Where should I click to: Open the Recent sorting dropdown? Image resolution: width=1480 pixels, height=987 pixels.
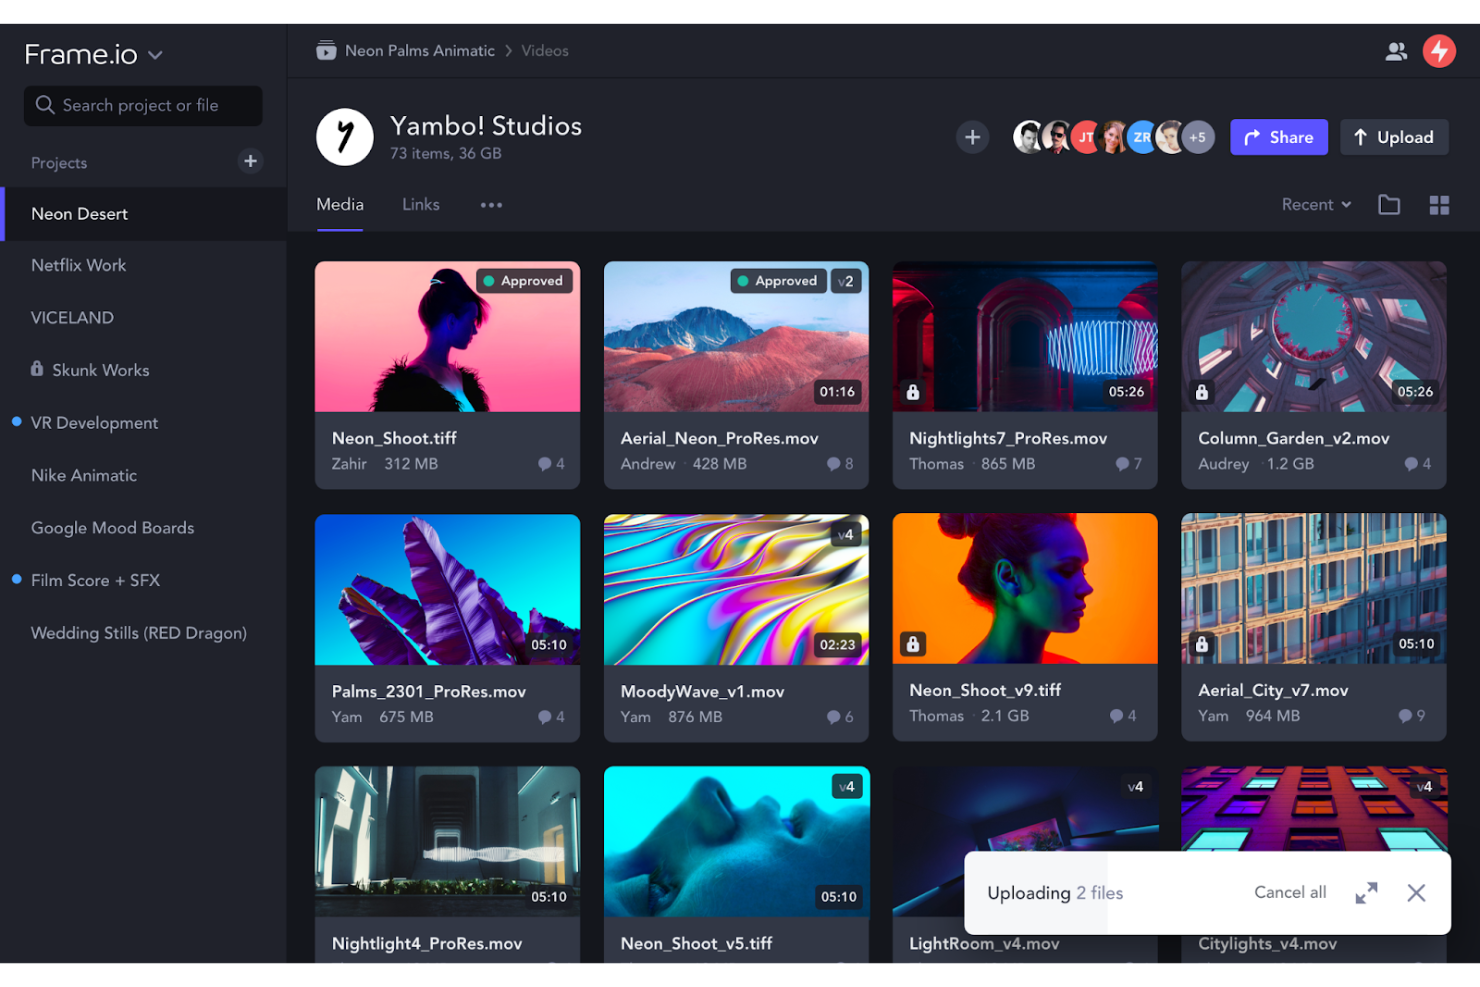[x=1316, y=204]
